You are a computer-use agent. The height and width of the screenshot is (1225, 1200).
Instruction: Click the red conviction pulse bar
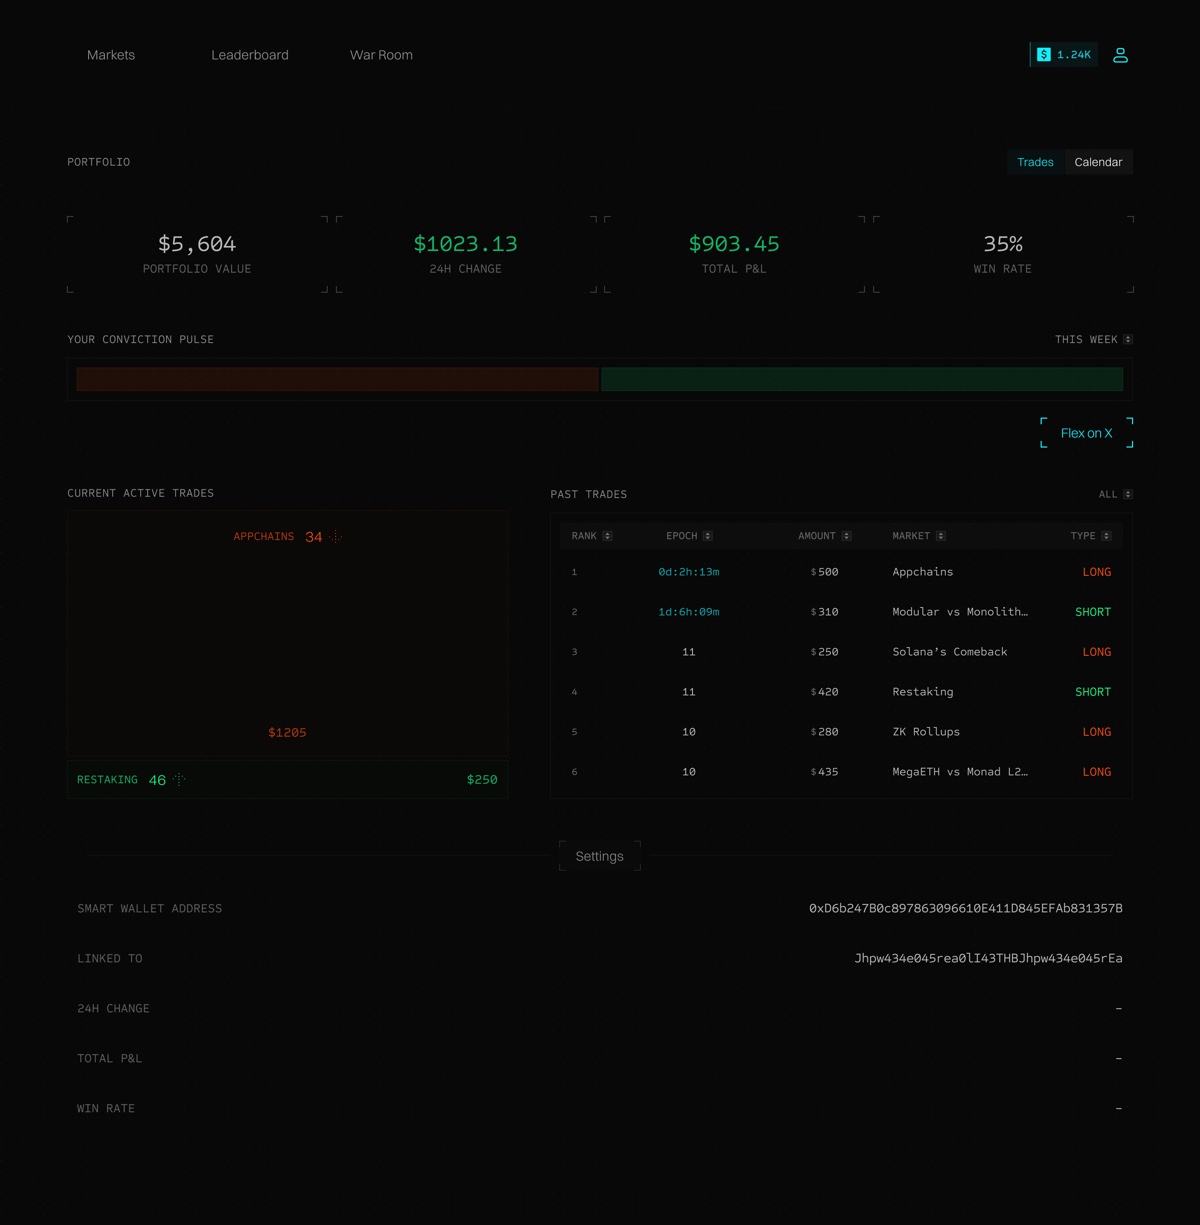[x=337, y=379]
